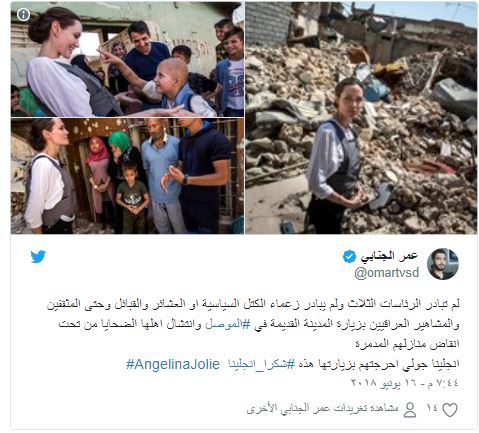The image size is (479, 433).
Task: Click the boy in green shirt photo
Action: (x=132, y=197)
